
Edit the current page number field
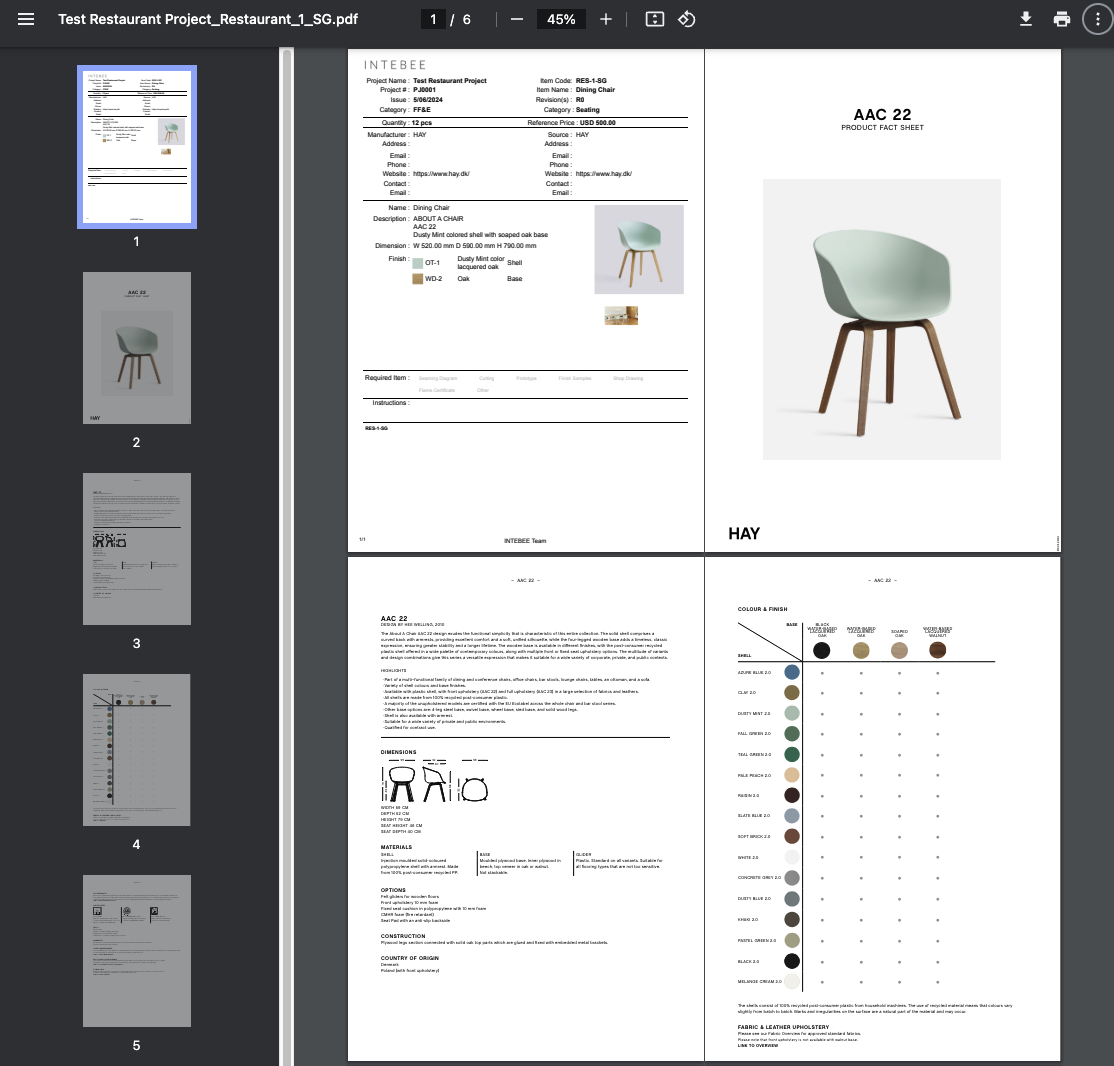coord(433,19)
